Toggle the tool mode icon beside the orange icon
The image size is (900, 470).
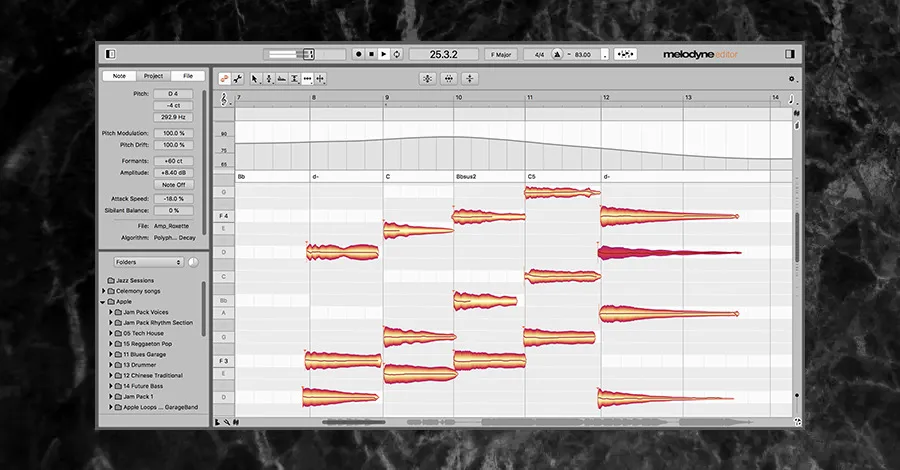[238, 79]
